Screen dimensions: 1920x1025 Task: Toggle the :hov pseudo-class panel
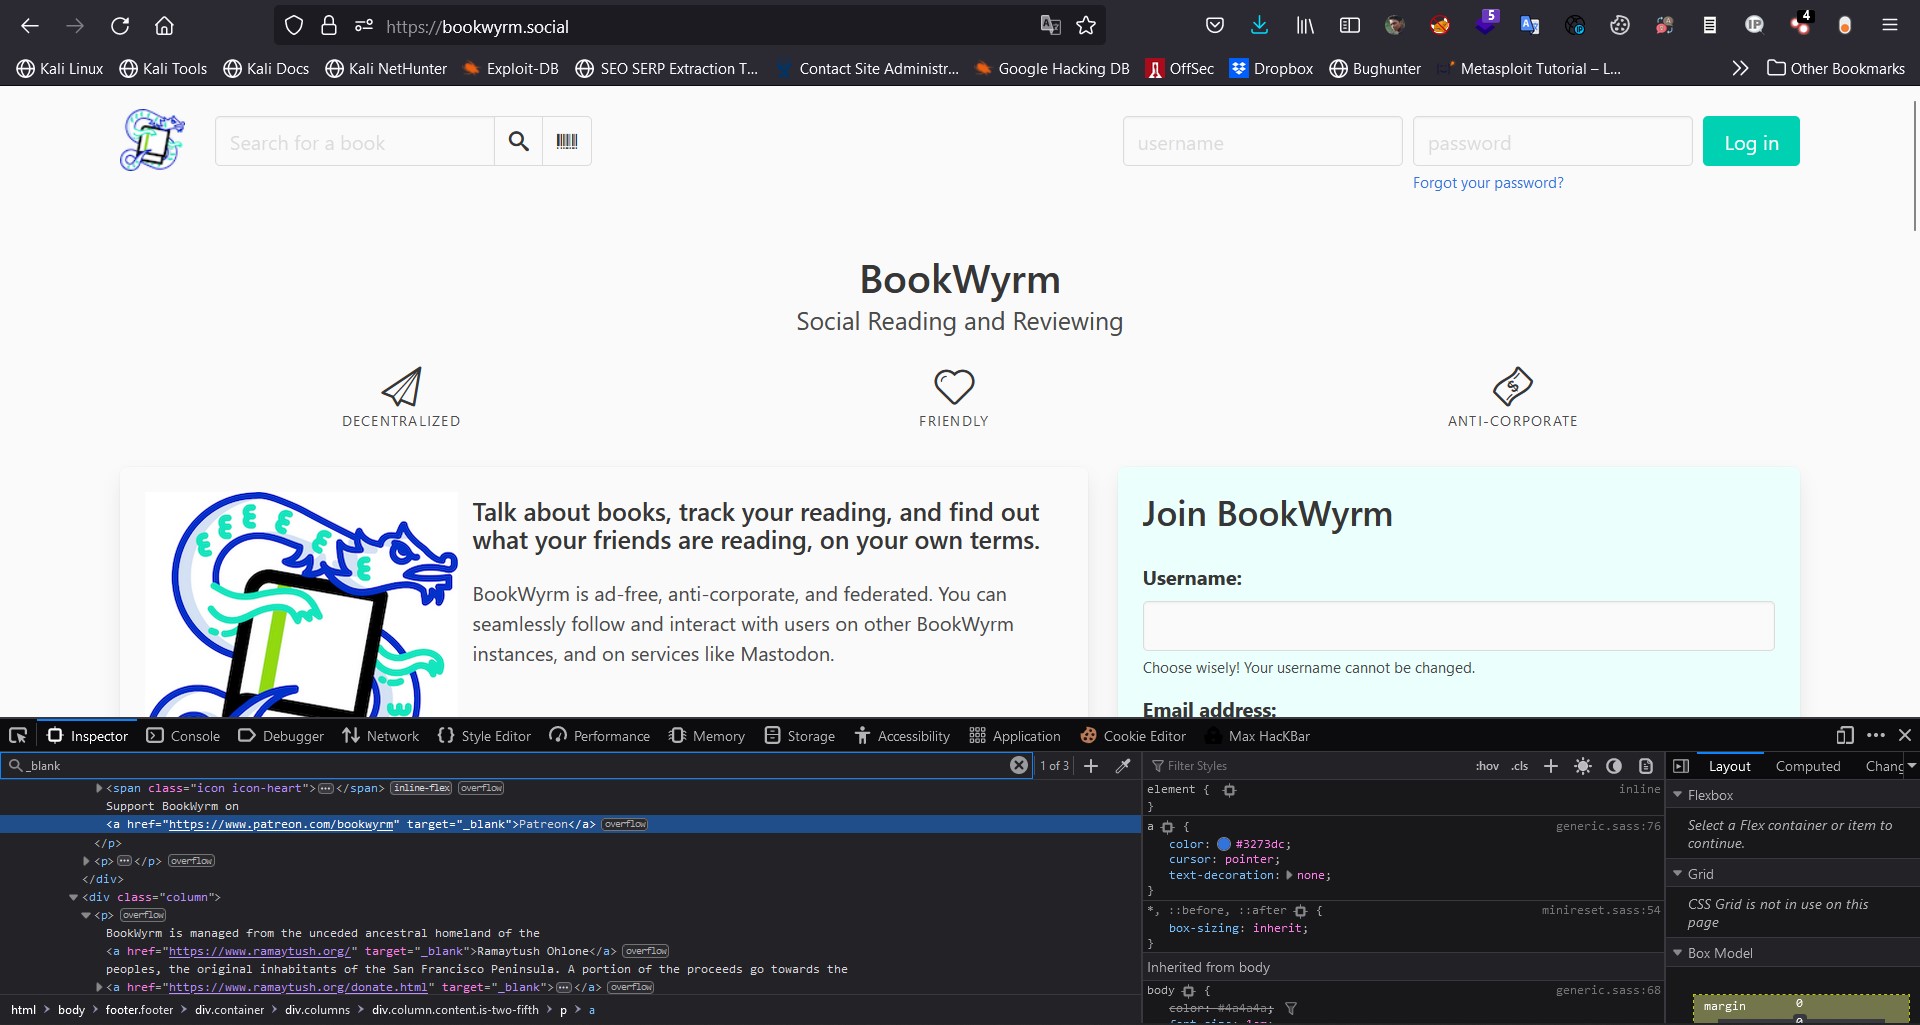1487,766
